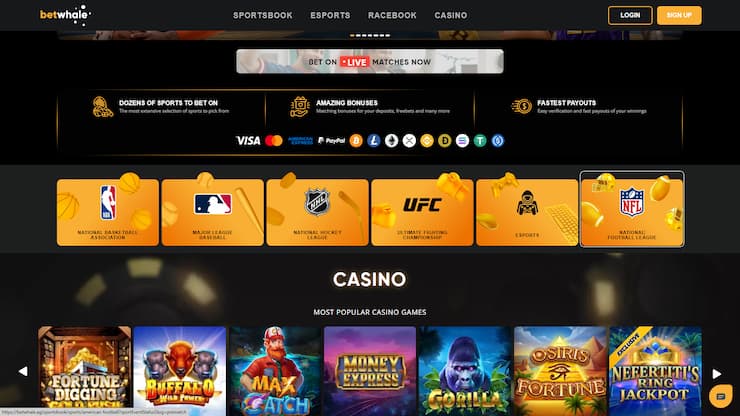Click the Sign Up button
The width and height of the screenshot is (740, 416).
click(679, 15)
